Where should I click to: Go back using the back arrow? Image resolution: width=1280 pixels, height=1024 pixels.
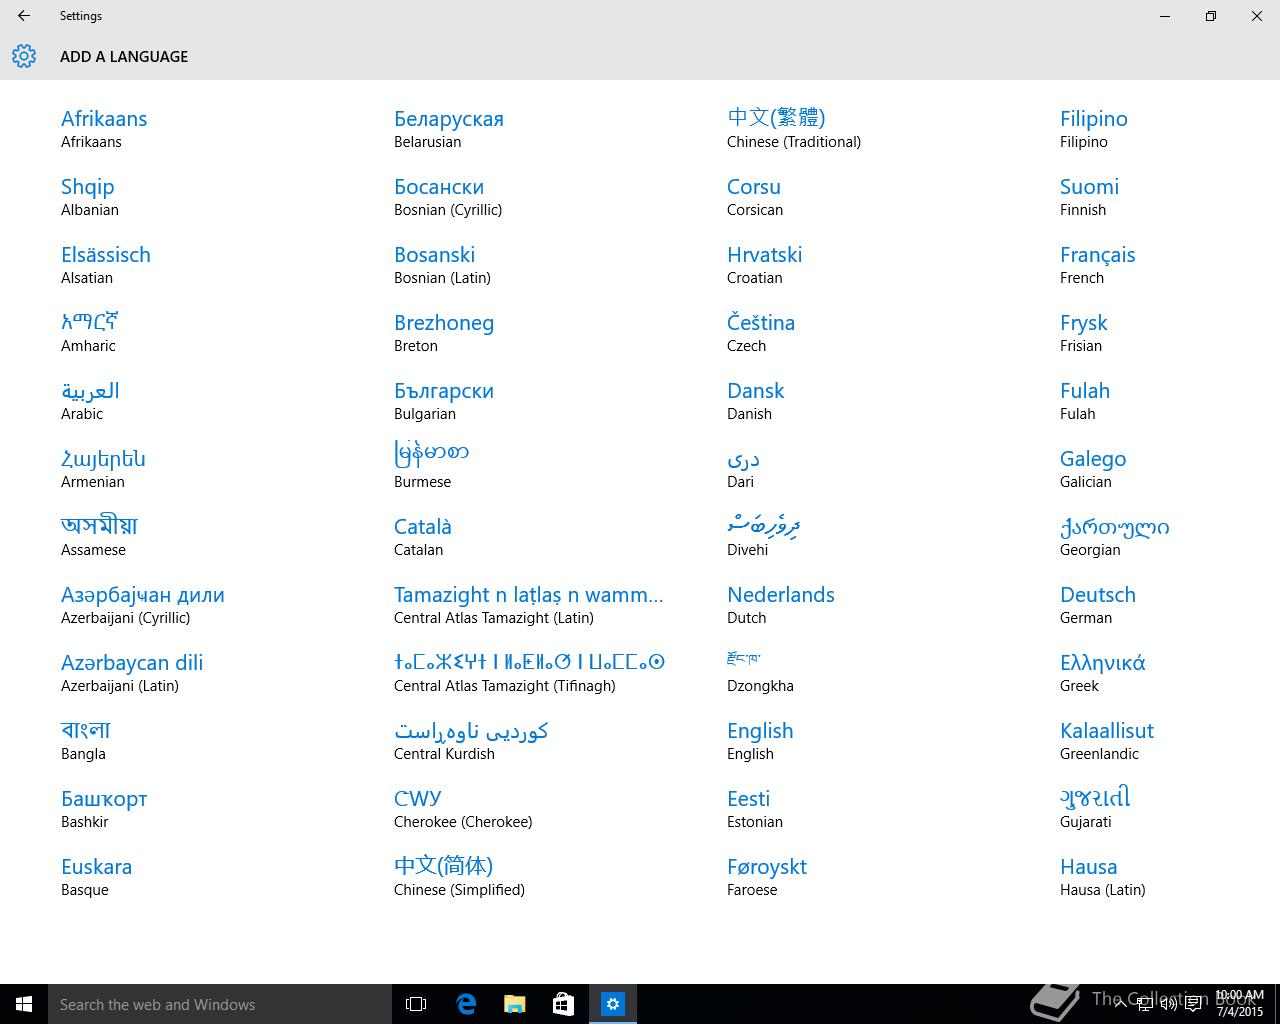(x=24, y=16)
